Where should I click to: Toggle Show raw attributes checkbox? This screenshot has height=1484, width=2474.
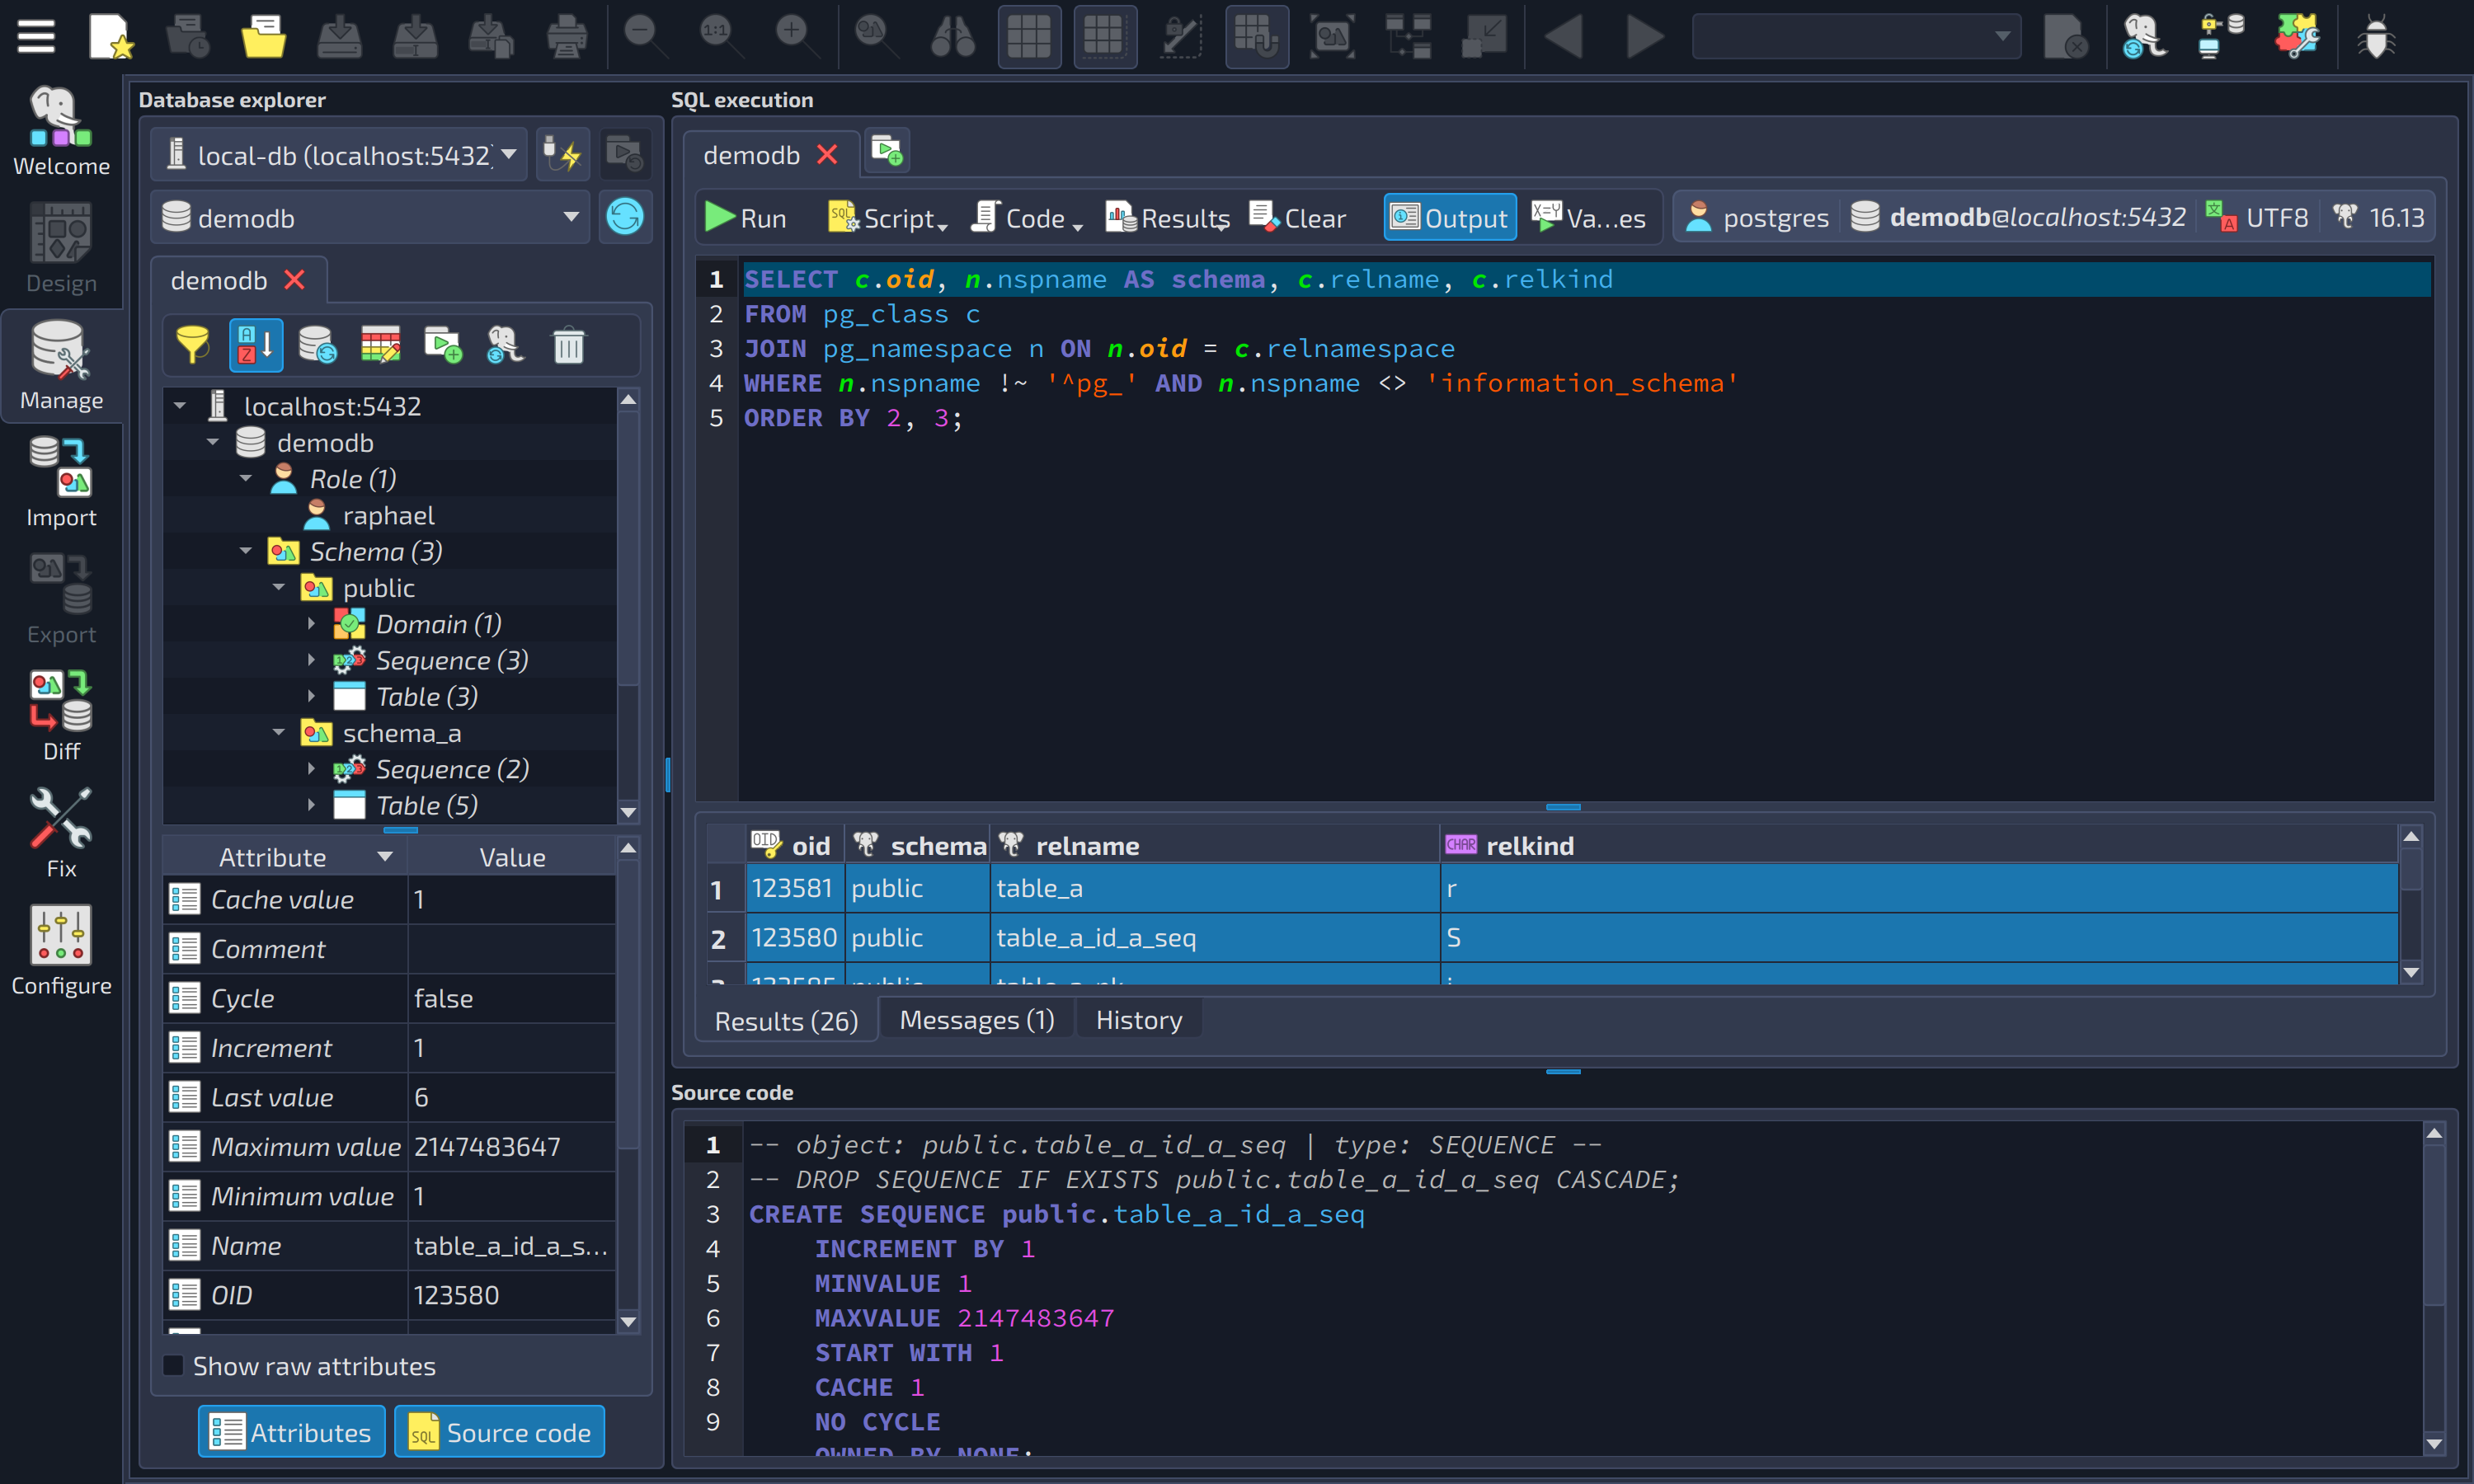[173, 1366]
